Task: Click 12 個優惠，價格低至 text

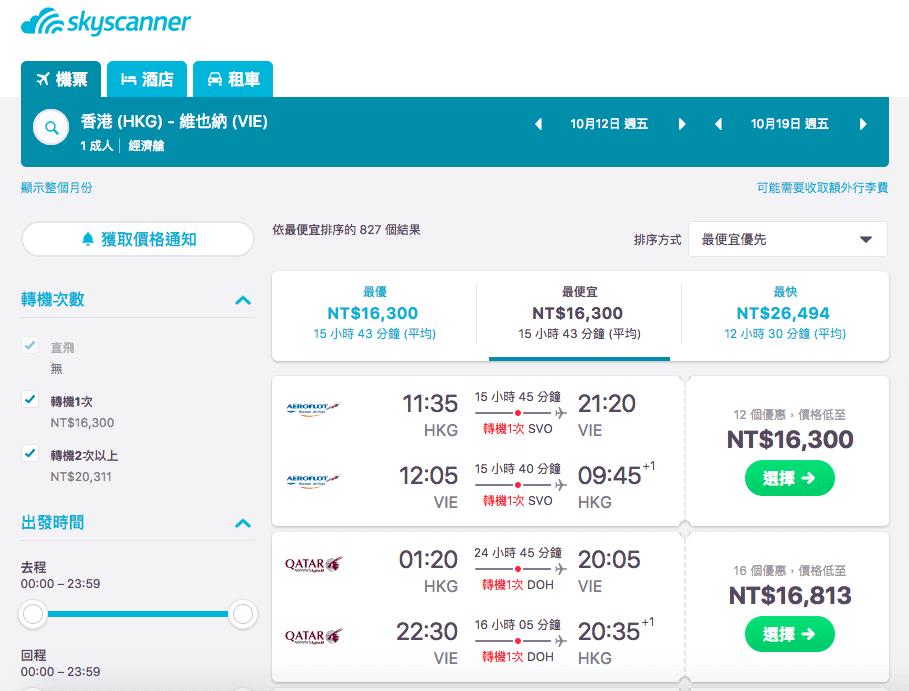Action: pyautogui.click(x=790, y=414)
